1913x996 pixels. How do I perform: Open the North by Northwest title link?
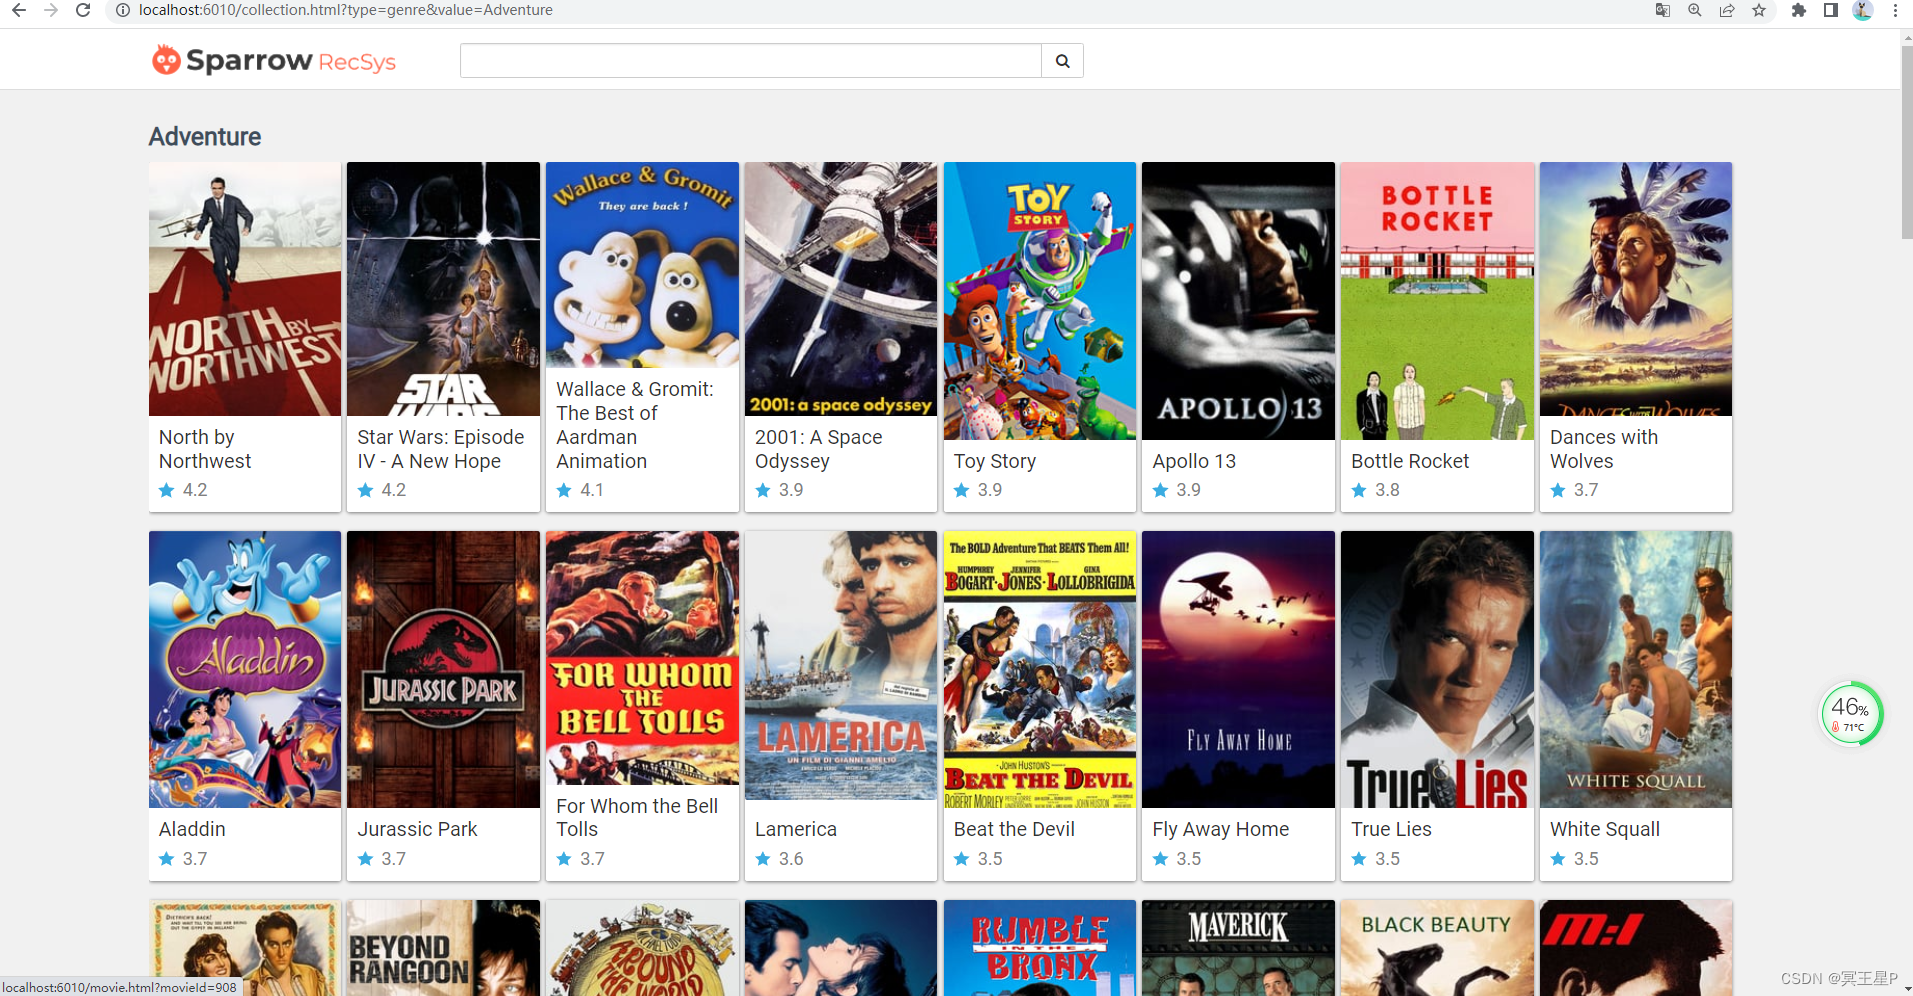(x=204, y=449)
